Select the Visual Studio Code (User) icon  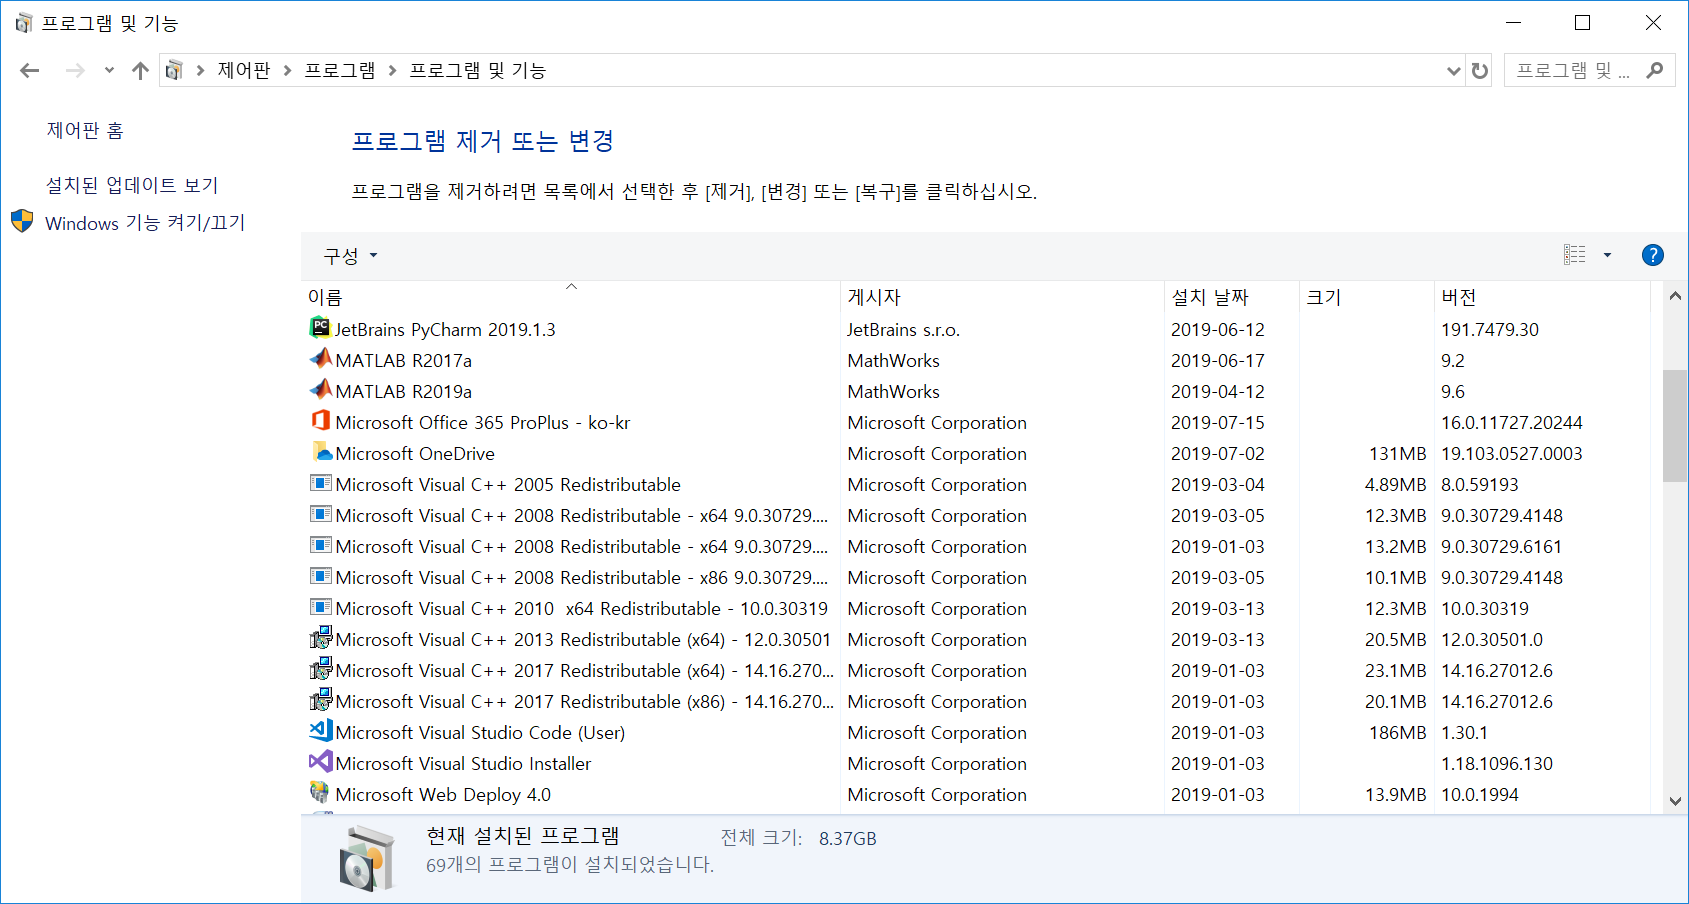320,731
